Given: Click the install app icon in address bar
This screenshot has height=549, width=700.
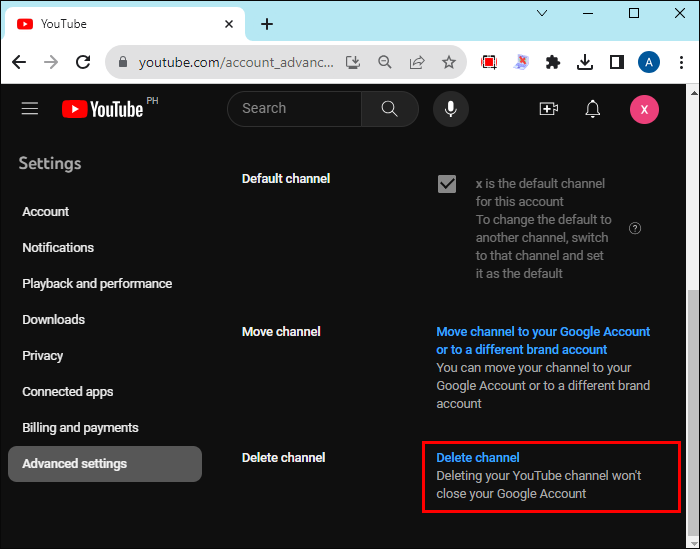Looking at the screenshot, I should pyautogui.click(x=353, y=62).
